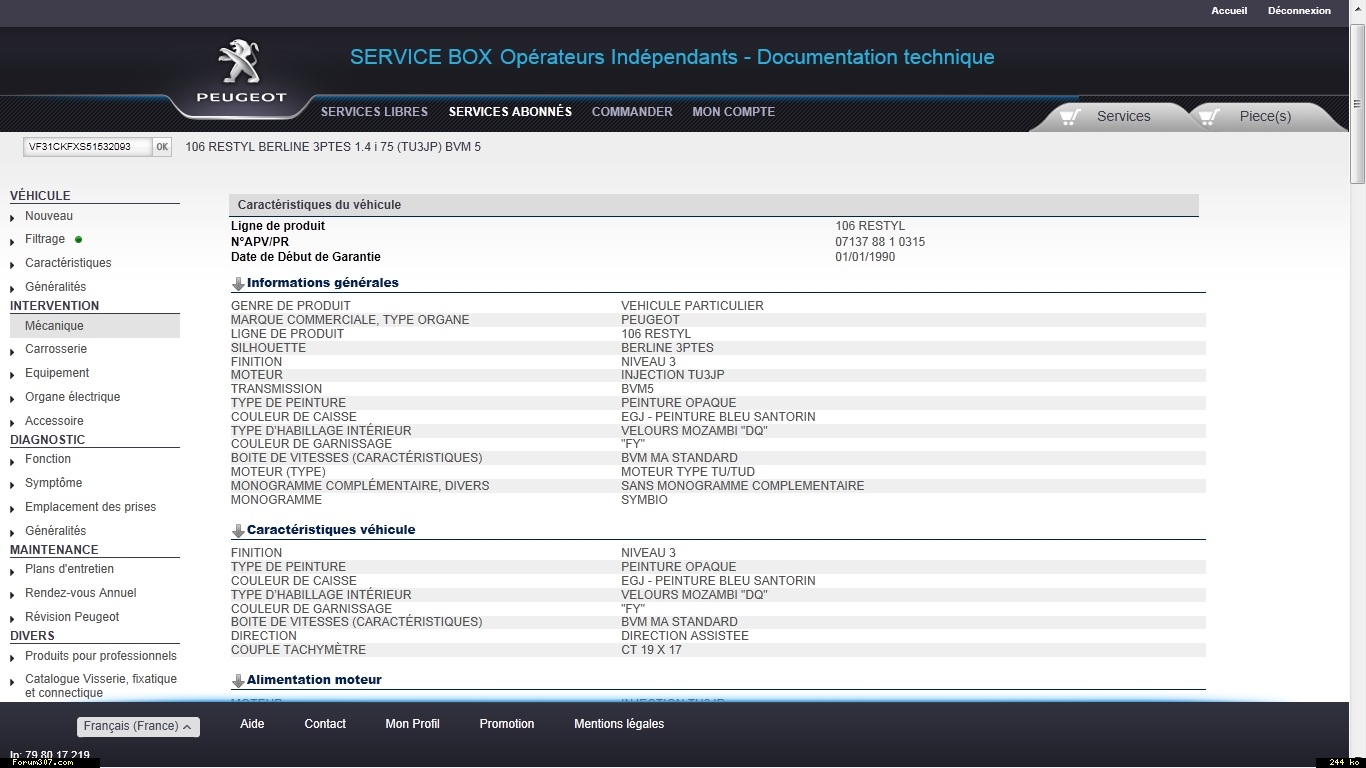Expand the arrow beside Carrosserie

tap(12, 351)
